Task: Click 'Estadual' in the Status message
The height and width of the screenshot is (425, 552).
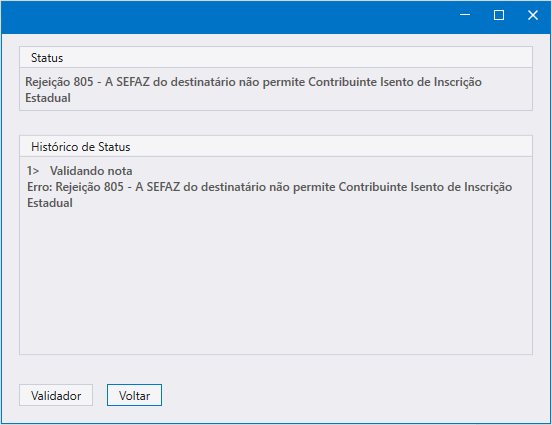Action: coord(48,98)
